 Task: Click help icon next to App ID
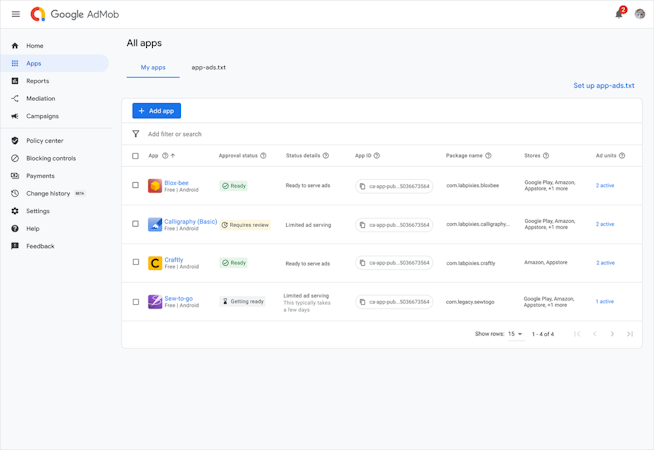tap(377, 156)
